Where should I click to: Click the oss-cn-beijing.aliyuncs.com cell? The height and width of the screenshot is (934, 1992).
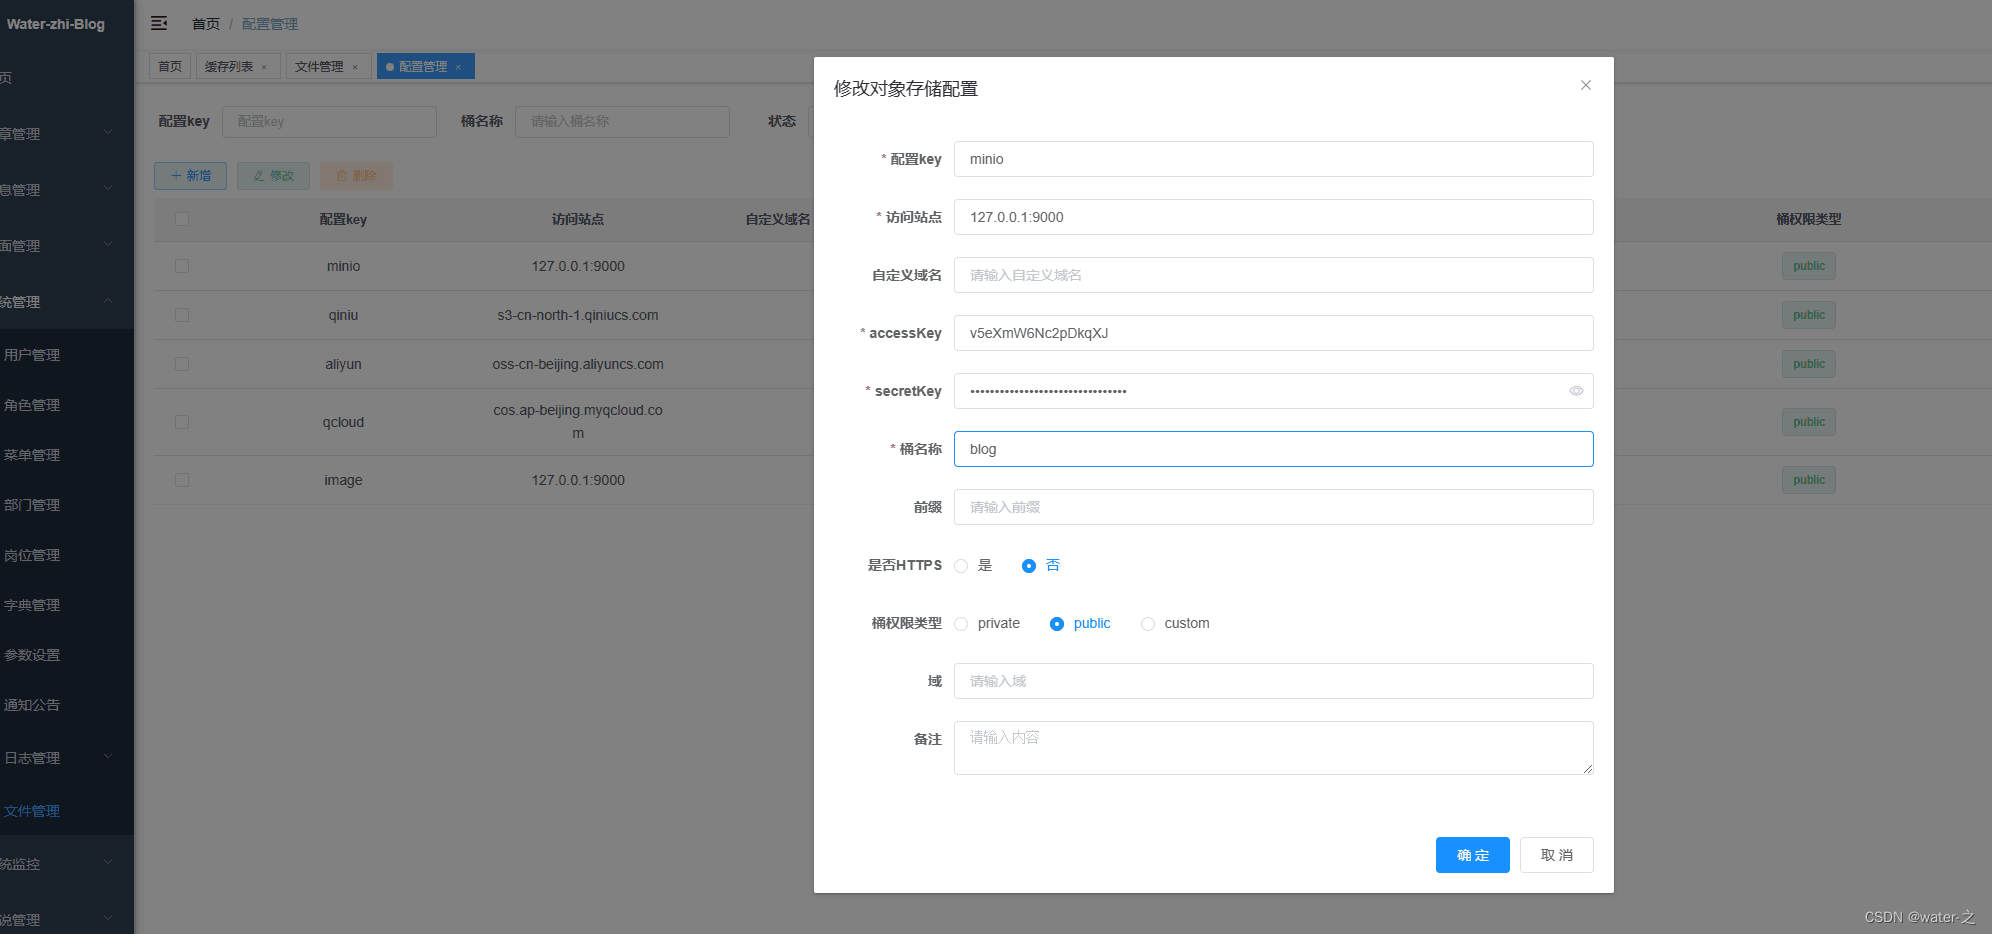(578, 364)
